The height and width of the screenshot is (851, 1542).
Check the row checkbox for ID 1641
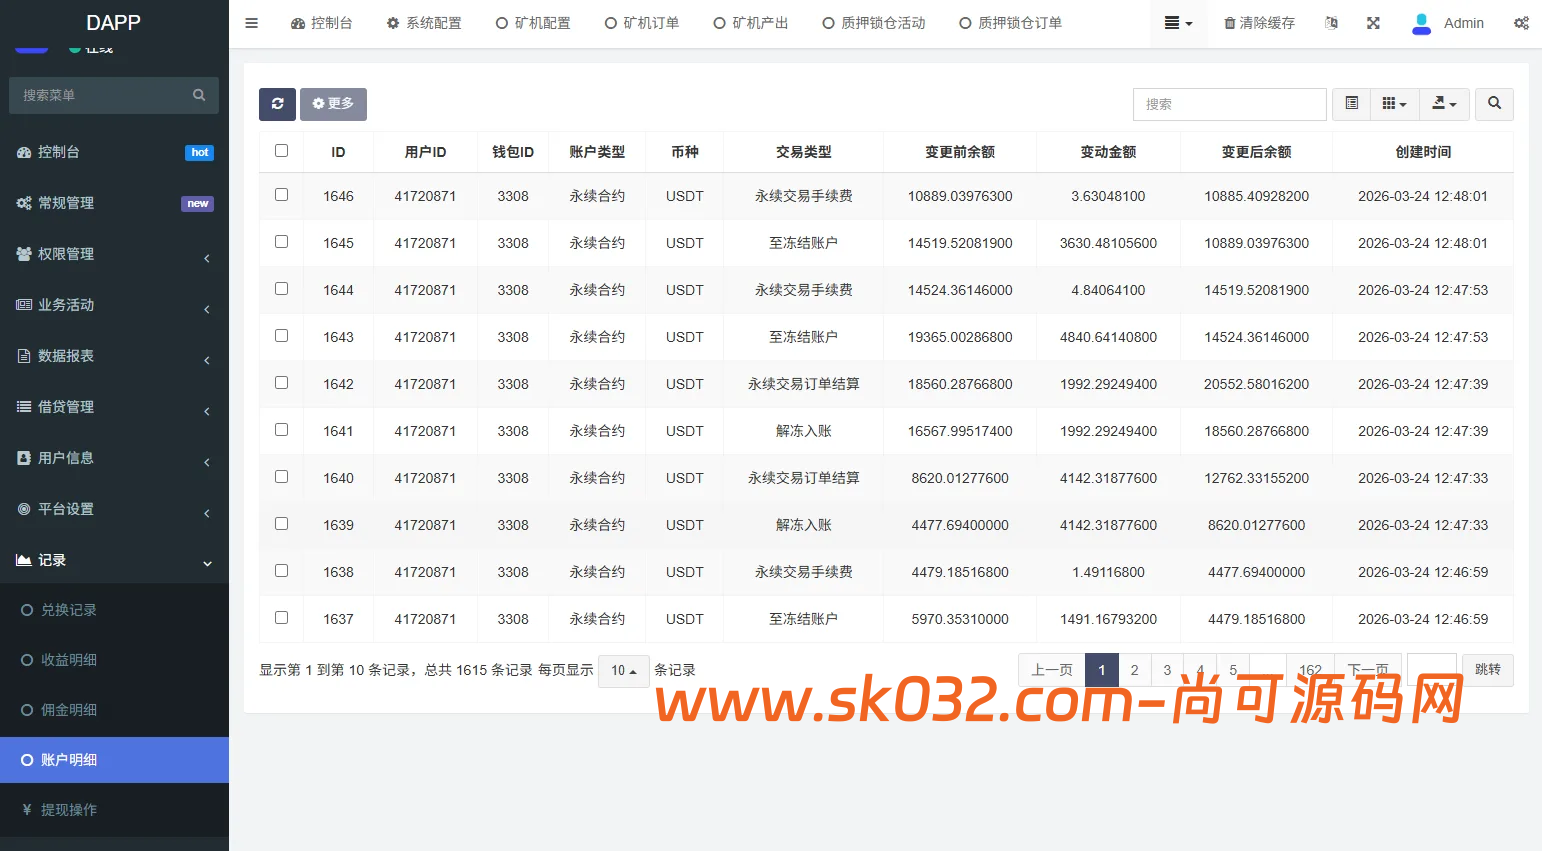[281, 430]
